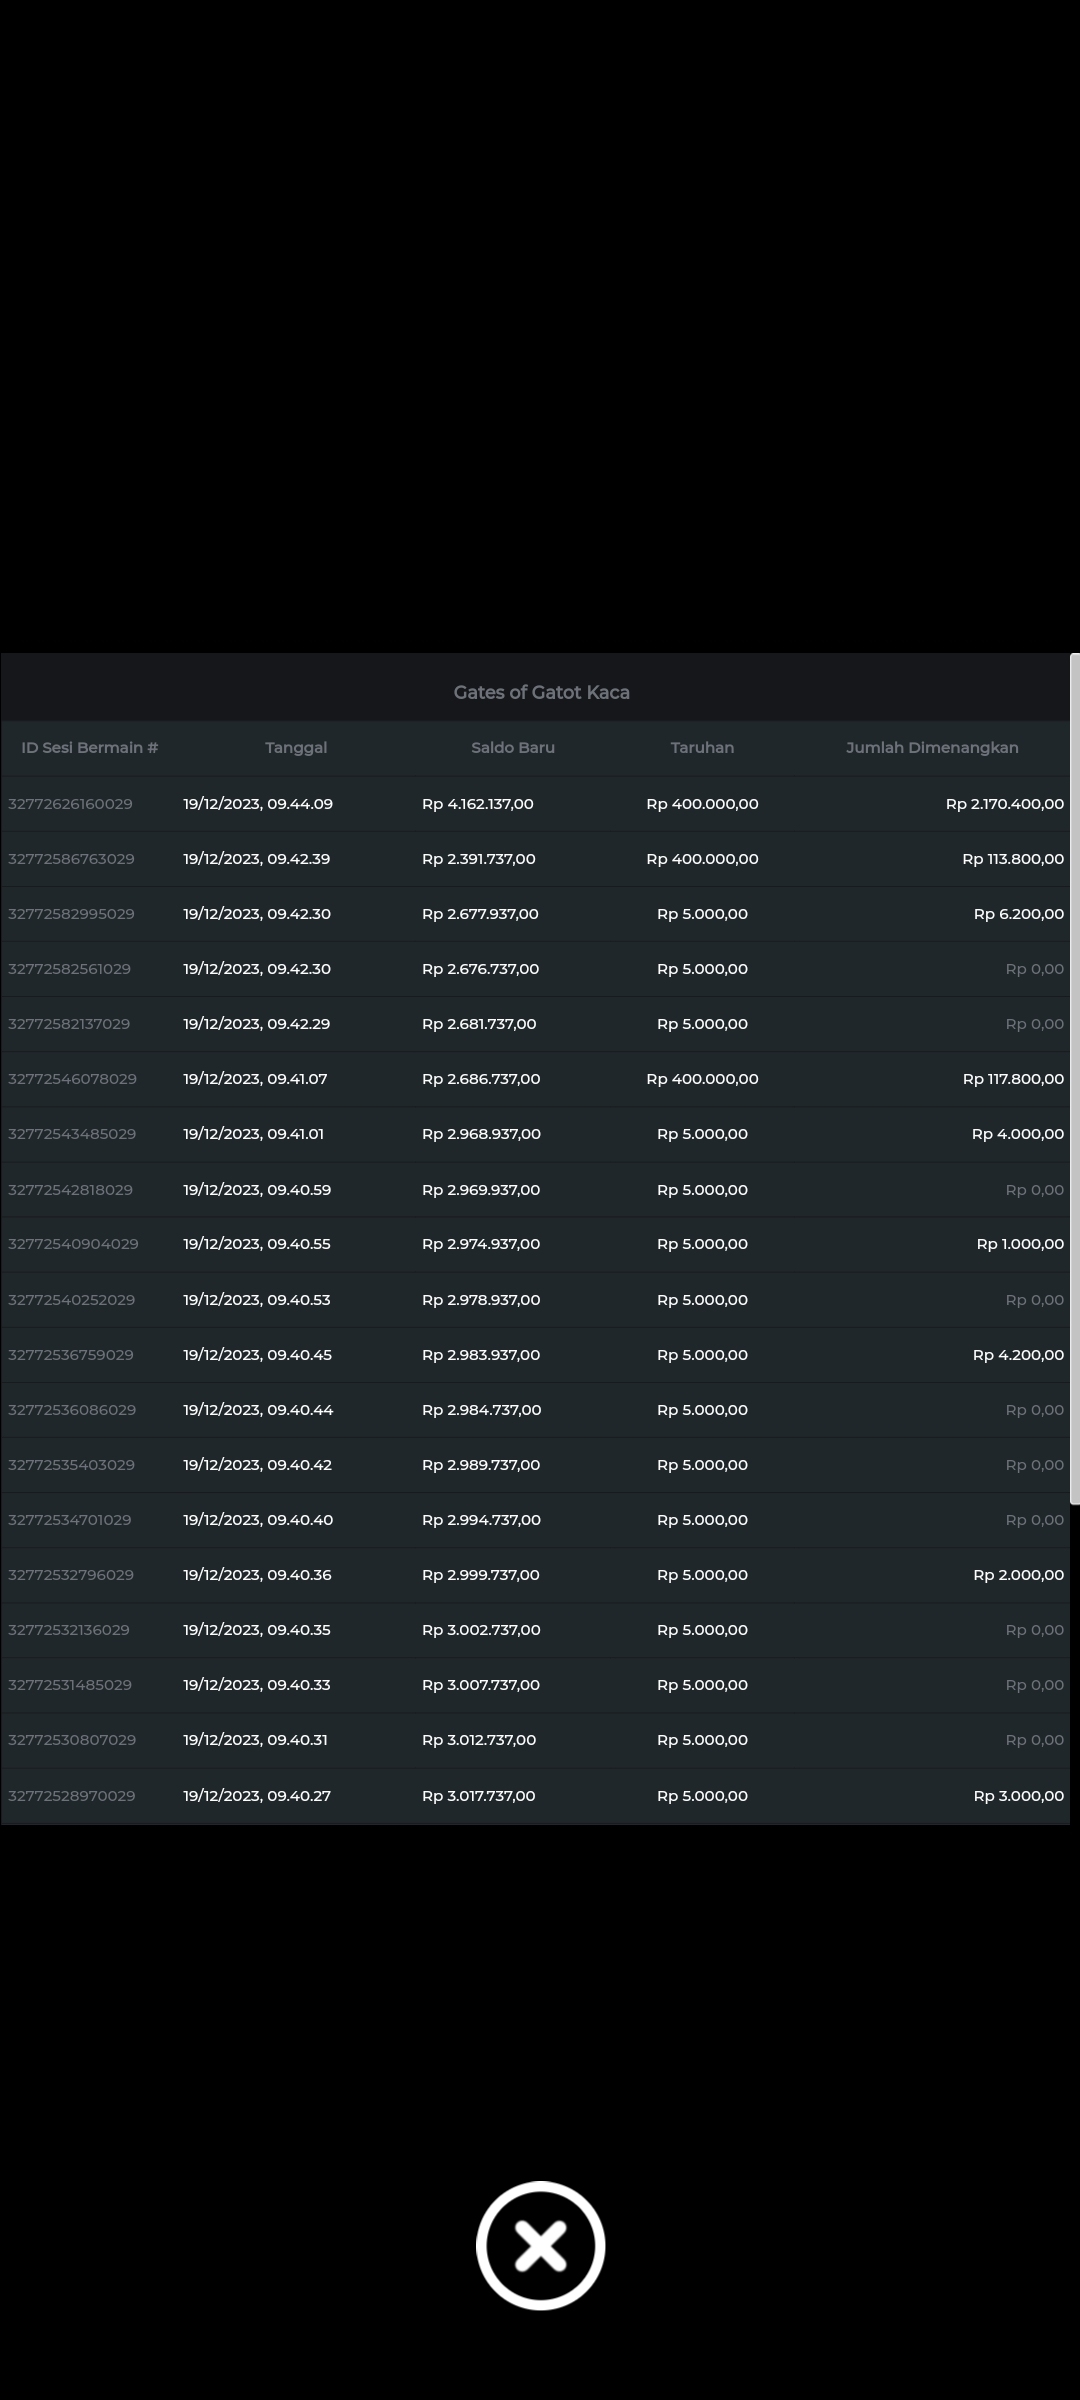Open session ID 32772528970029
This screenshot has width=1080, height=2400.
tap(72, 1796)
